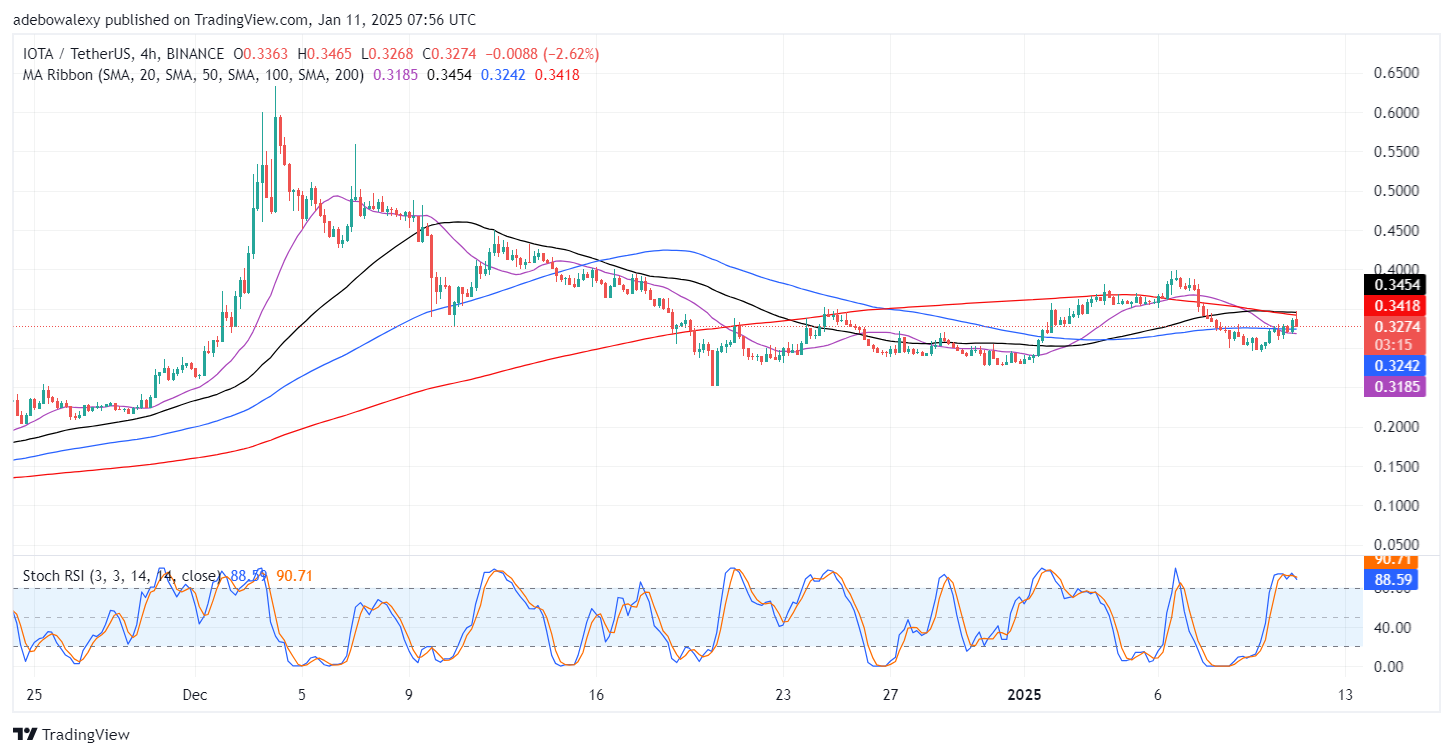
Task: Click the 0.2000 price axis value
Action: 1398,427
